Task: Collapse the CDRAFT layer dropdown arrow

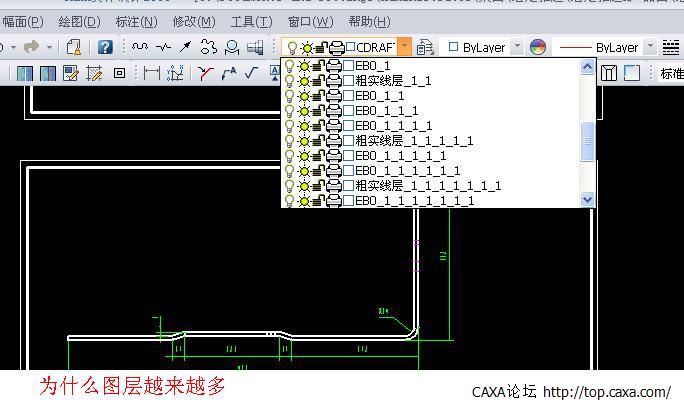Action: click(x=404, y=47)
